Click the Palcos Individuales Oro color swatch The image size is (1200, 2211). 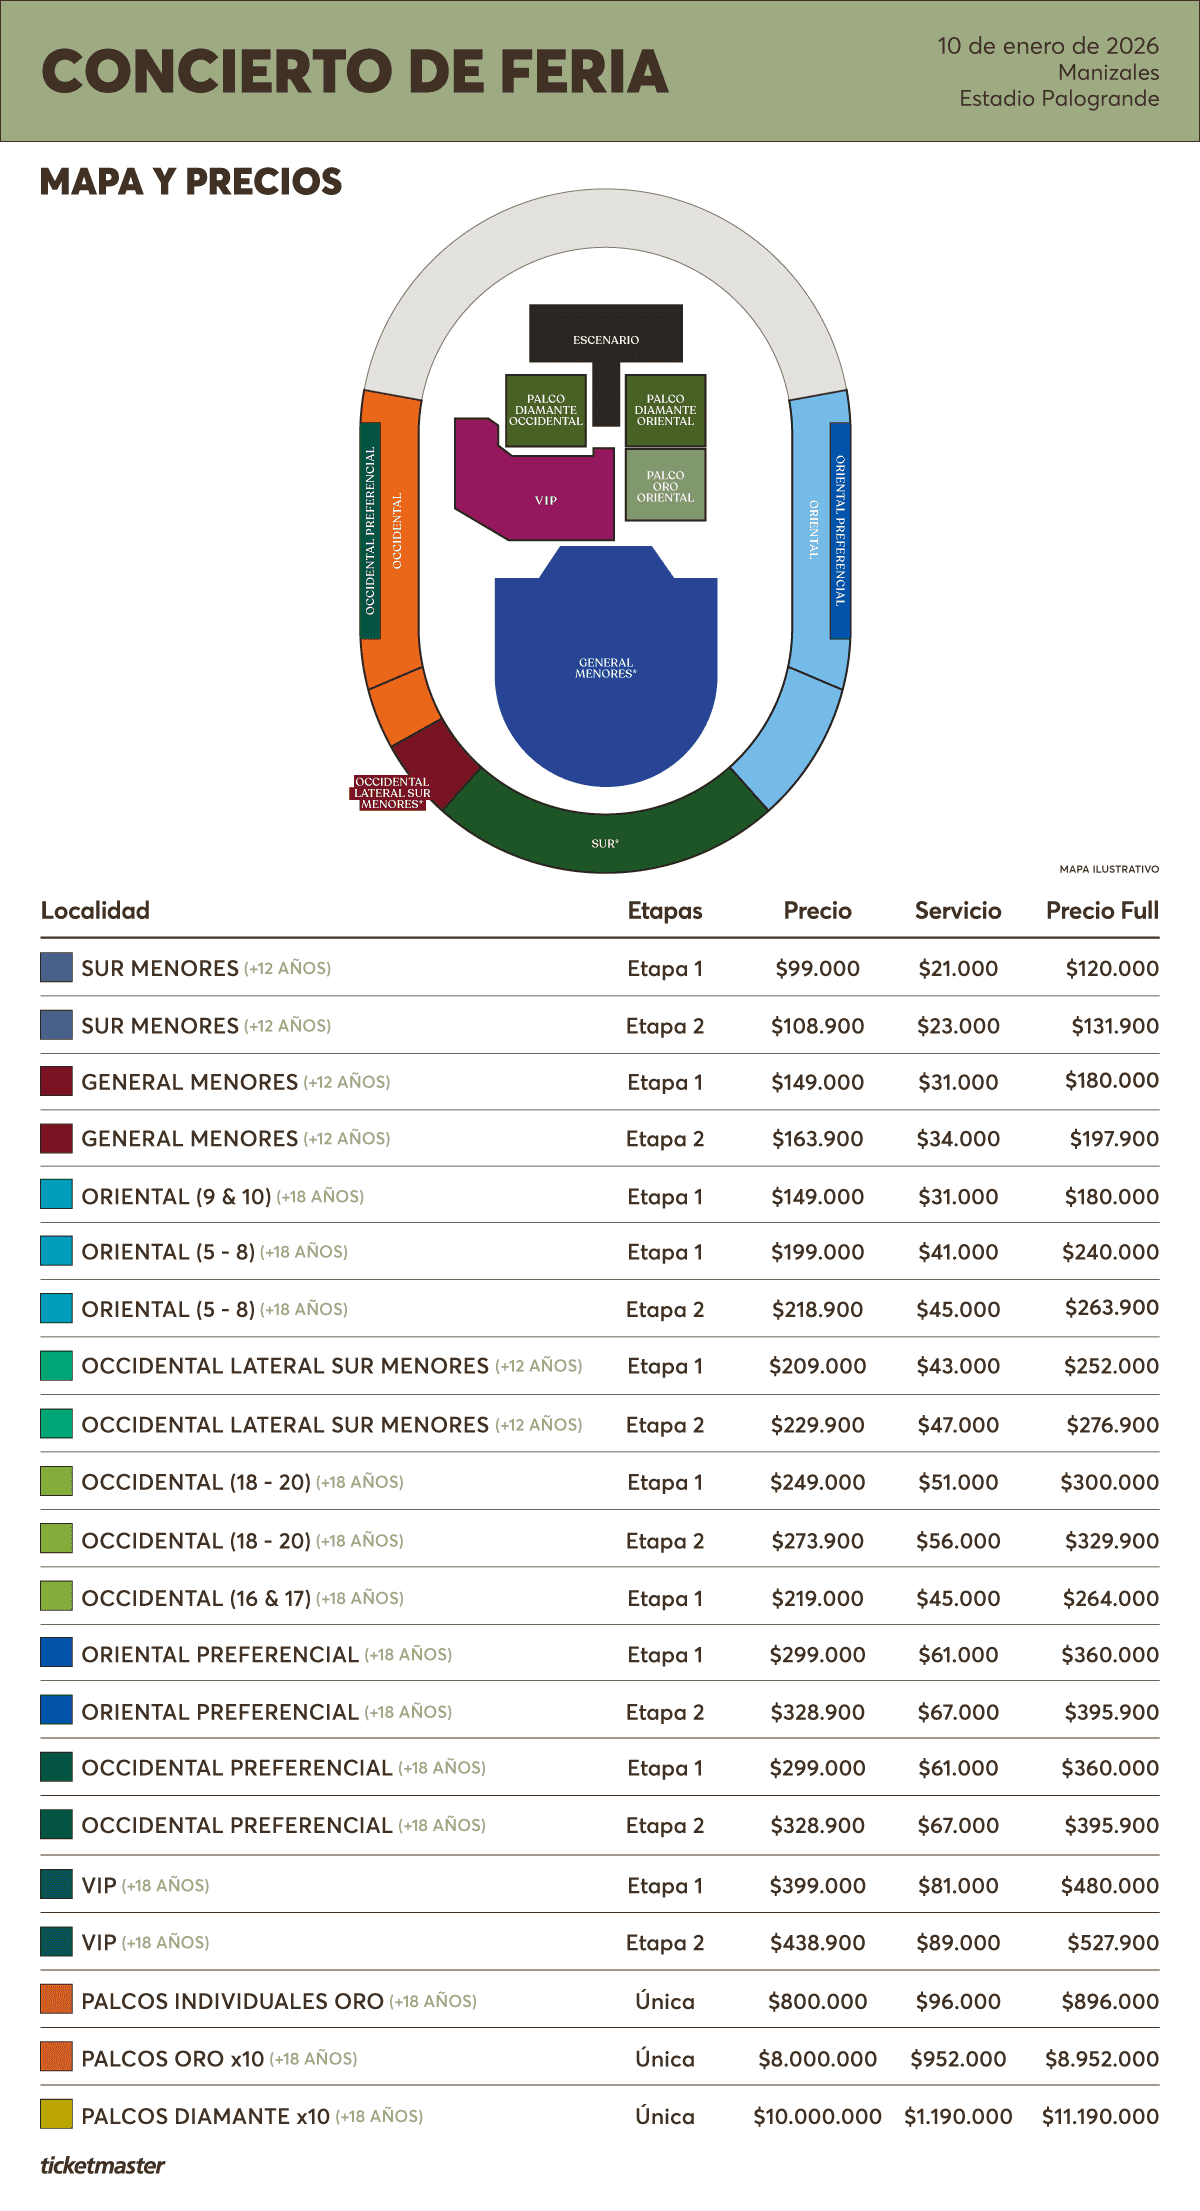tap(56, 1999)
